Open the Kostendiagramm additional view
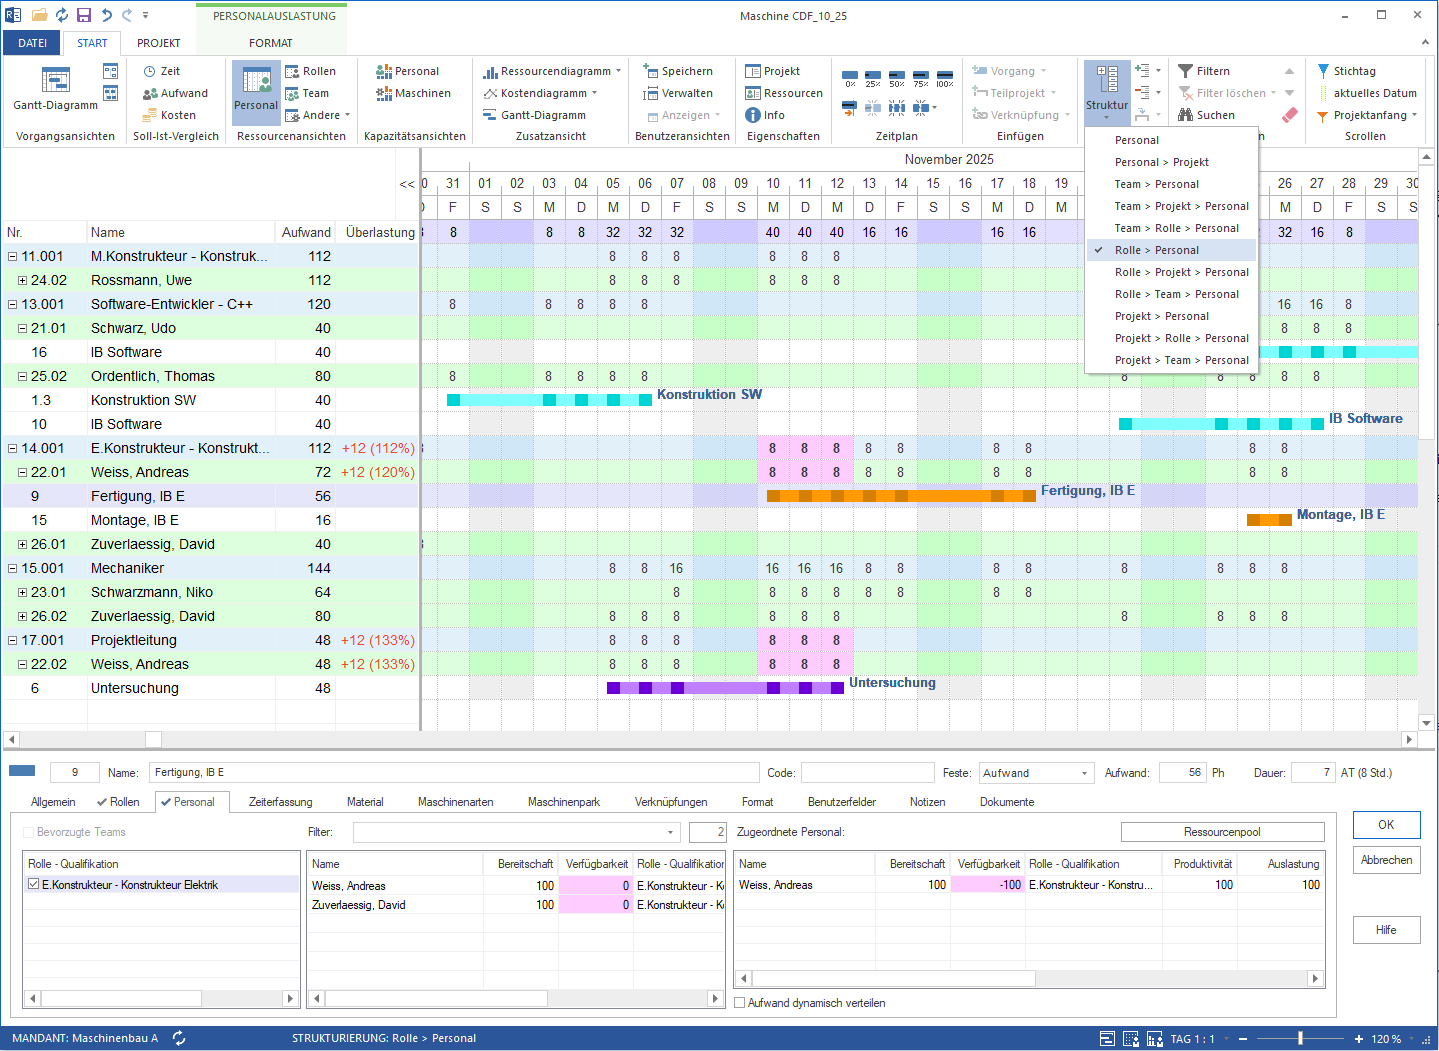 tap(543, 92)
